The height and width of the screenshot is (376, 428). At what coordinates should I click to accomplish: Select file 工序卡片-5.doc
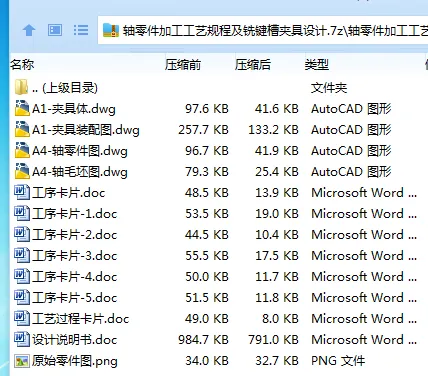[75, 298]
